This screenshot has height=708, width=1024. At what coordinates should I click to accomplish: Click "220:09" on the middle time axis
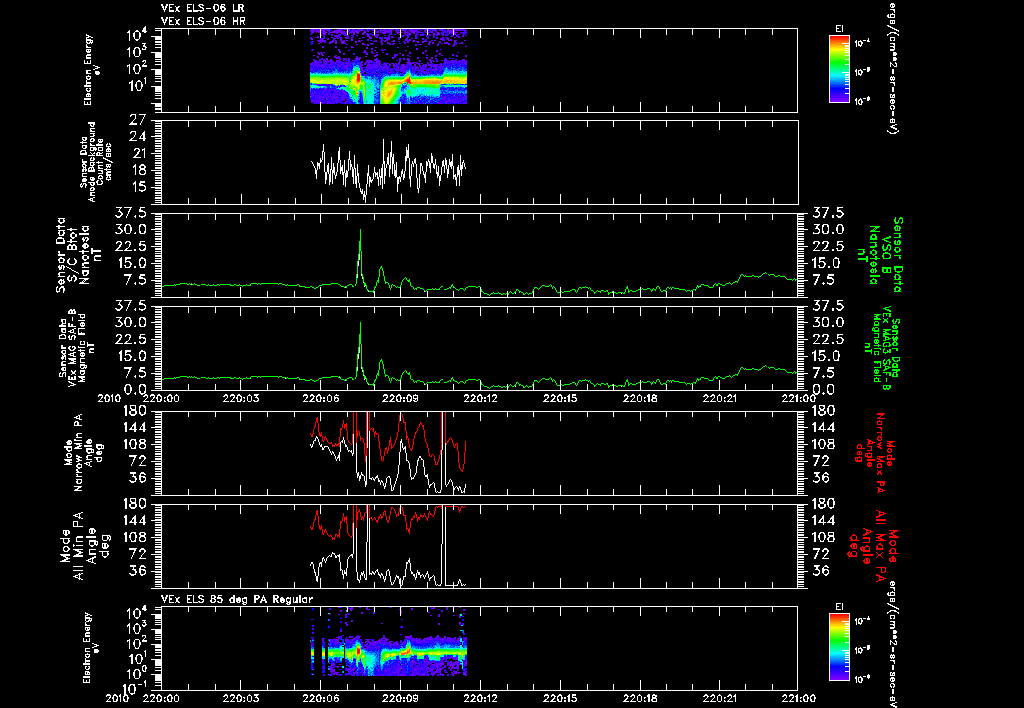point(400,398)
